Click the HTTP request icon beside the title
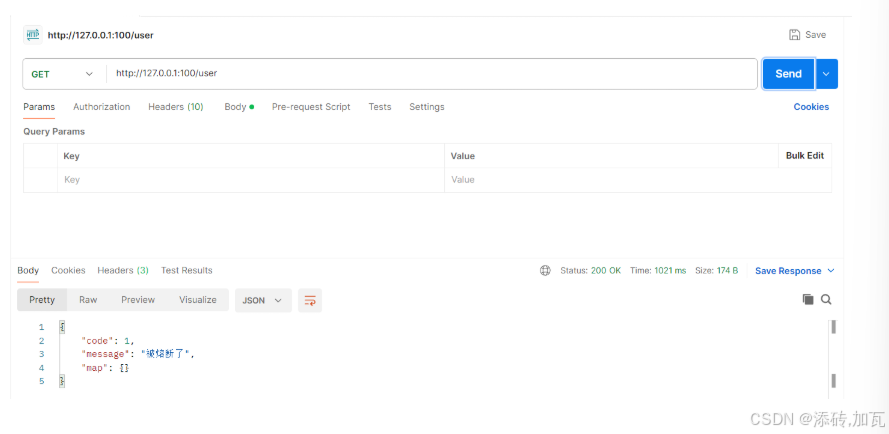This screenshot has height=434, width=889. (x=32, y=35)
